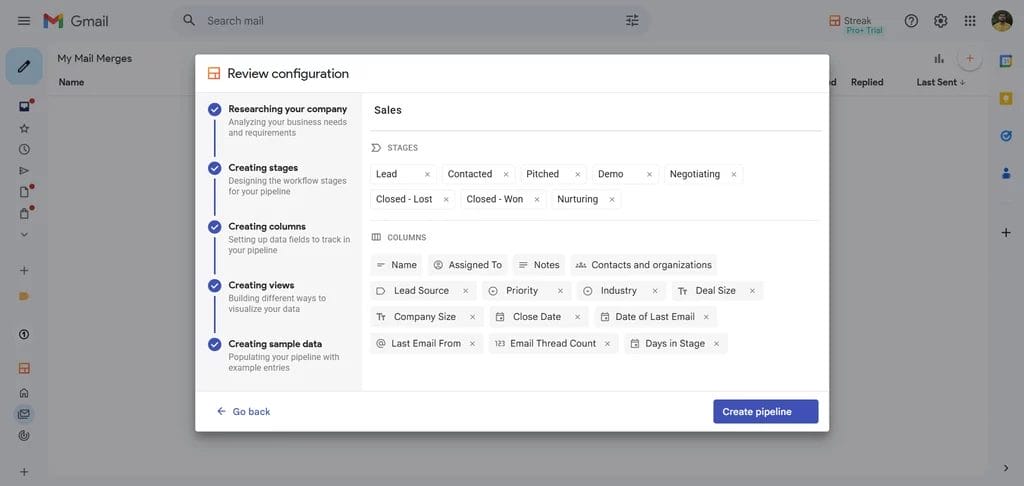Remove the Lead Source column

point(466,291)
